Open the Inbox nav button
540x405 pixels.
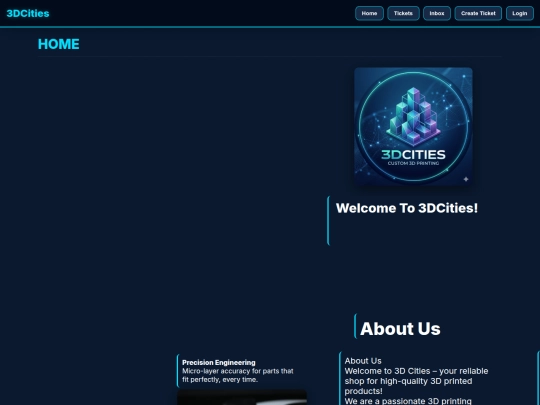(x=437, y=13)
